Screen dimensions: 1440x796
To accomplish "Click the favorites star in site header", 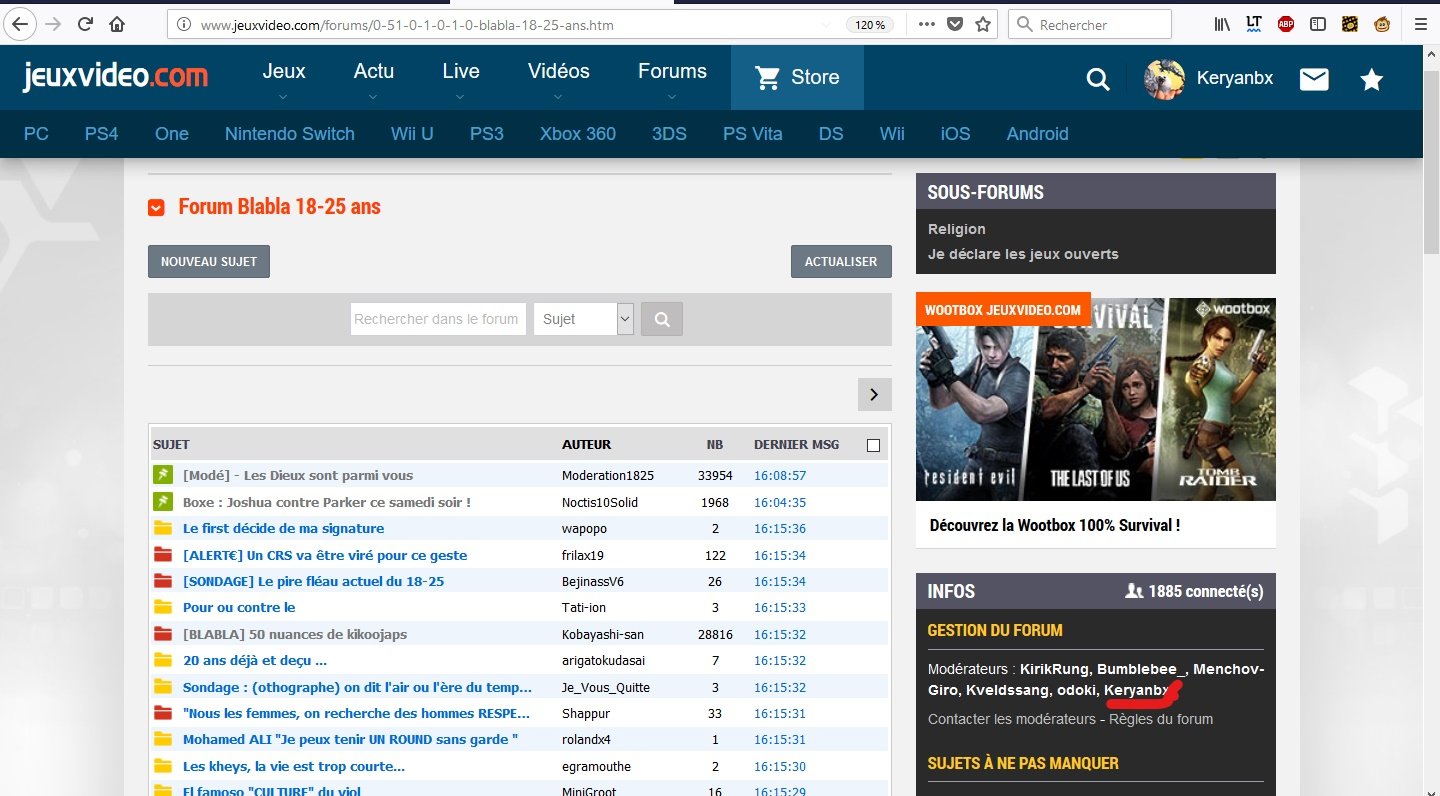I will tap(1371, 80).
